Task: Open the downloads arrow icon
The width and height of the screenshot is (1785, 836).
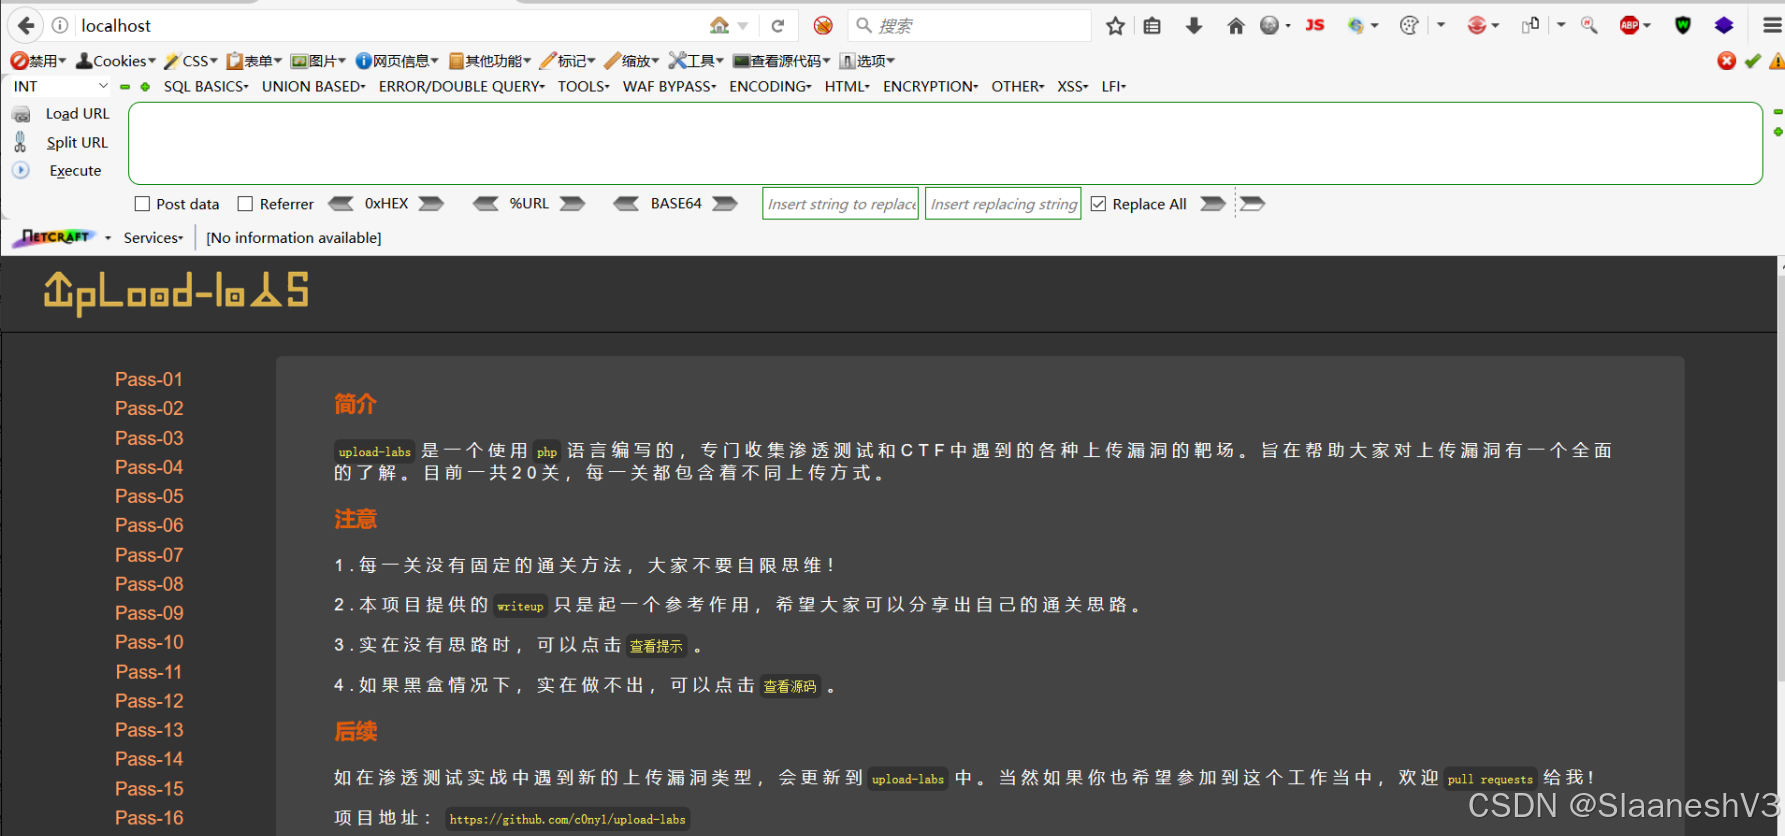Action: [x=1194, y=26]
